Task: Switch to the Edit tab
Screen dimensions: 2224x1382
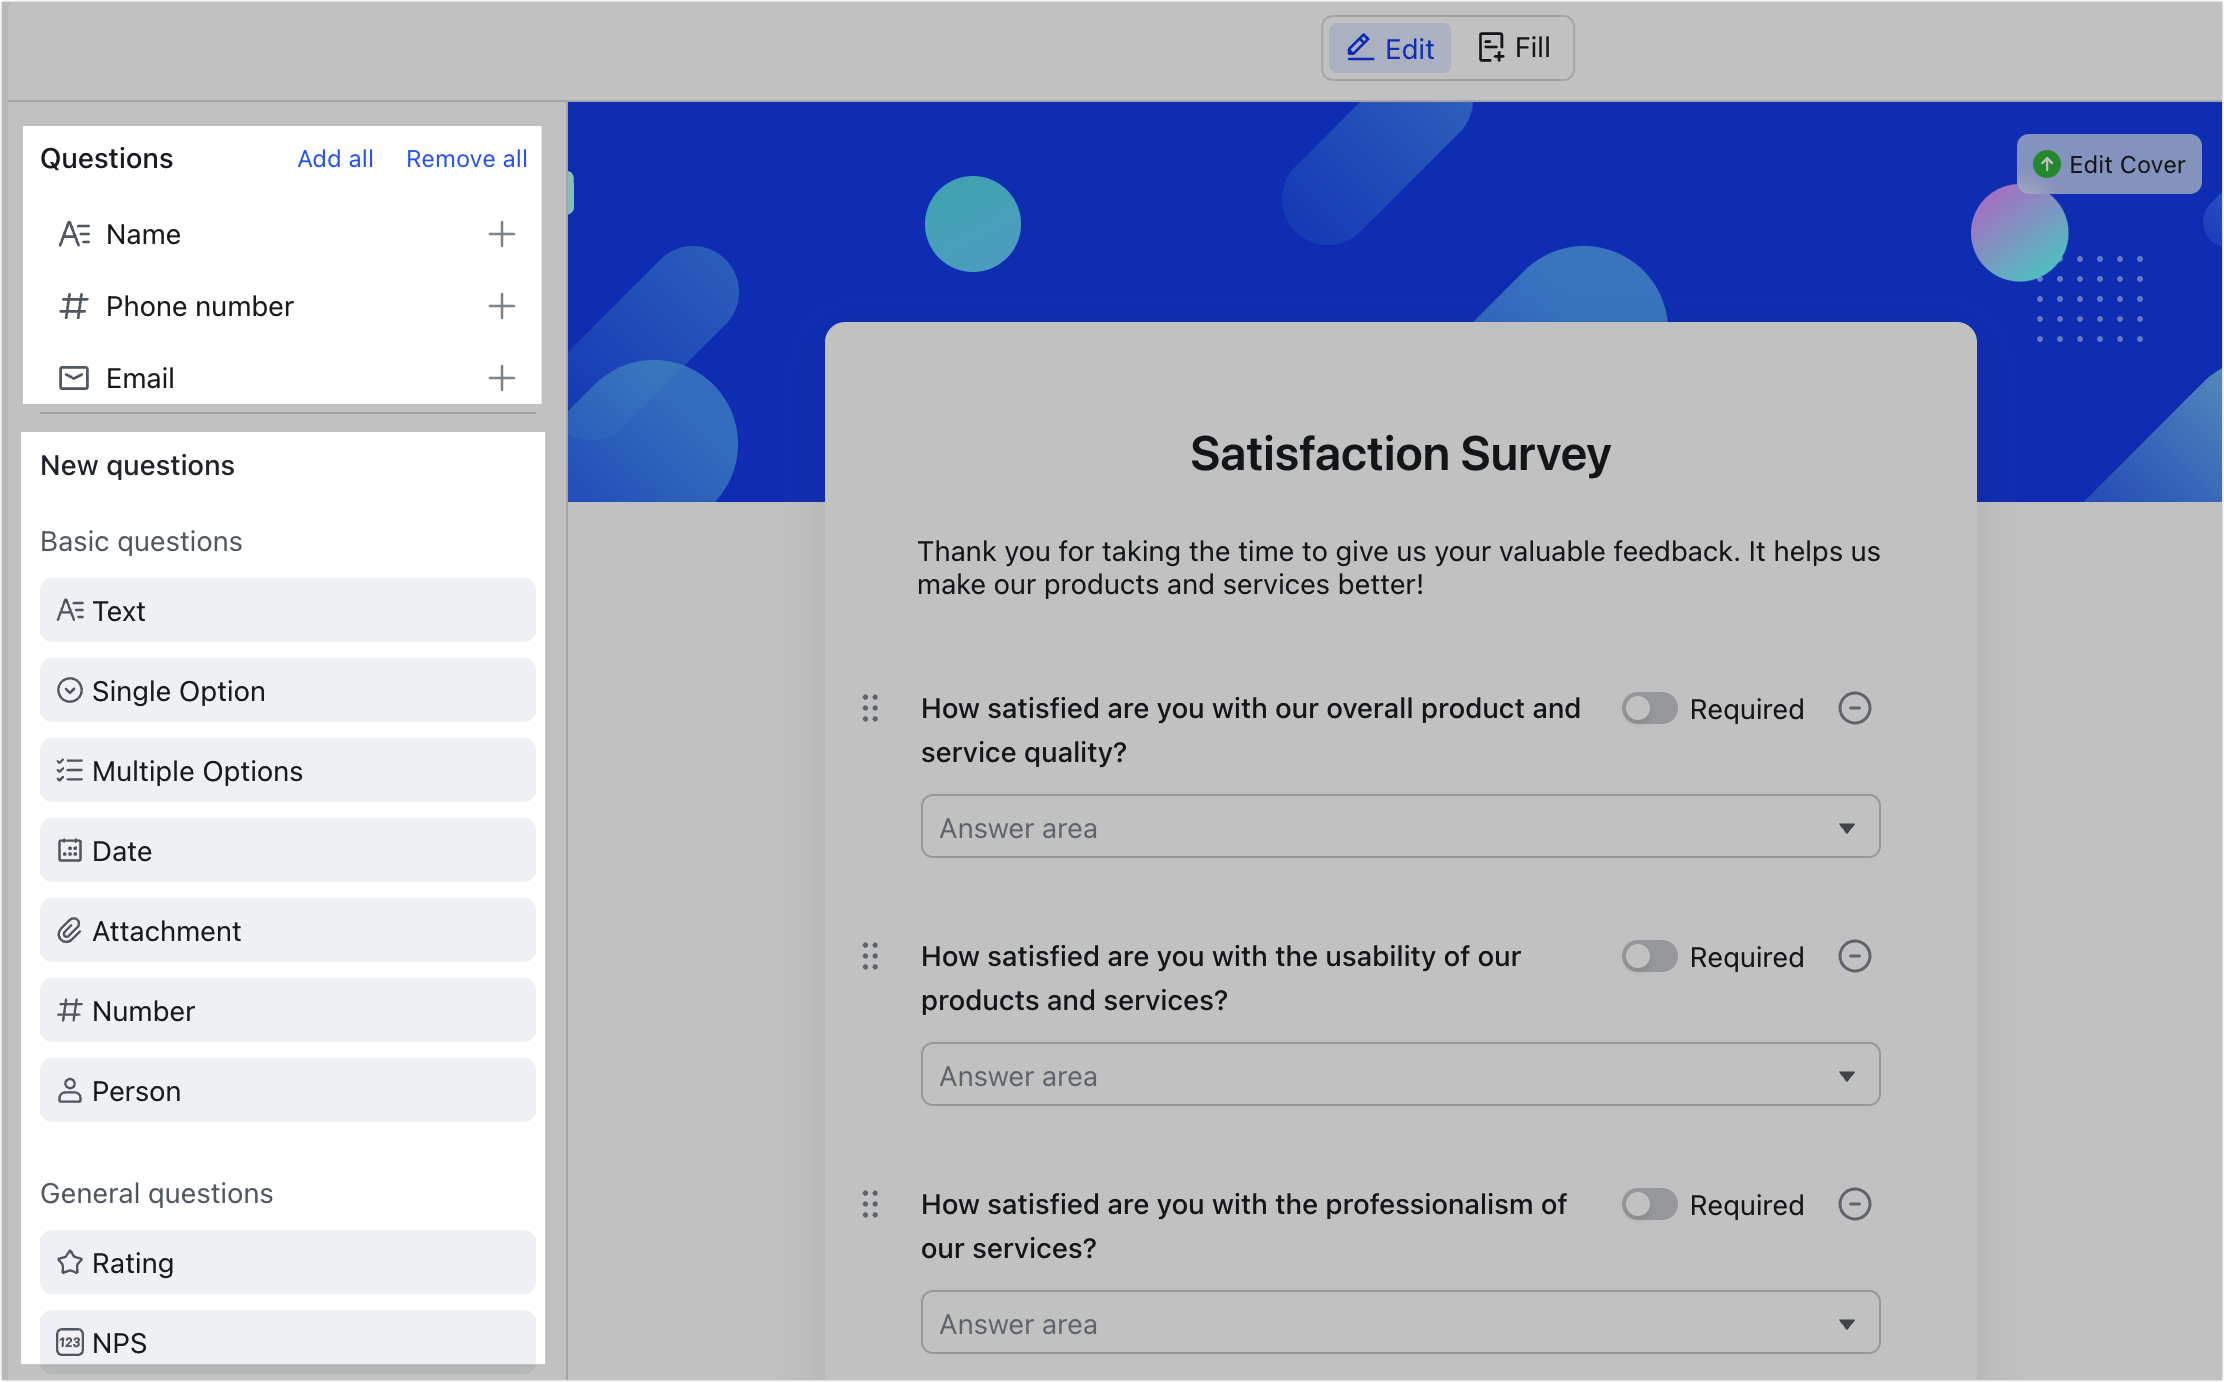Action: pos(1389,47)
